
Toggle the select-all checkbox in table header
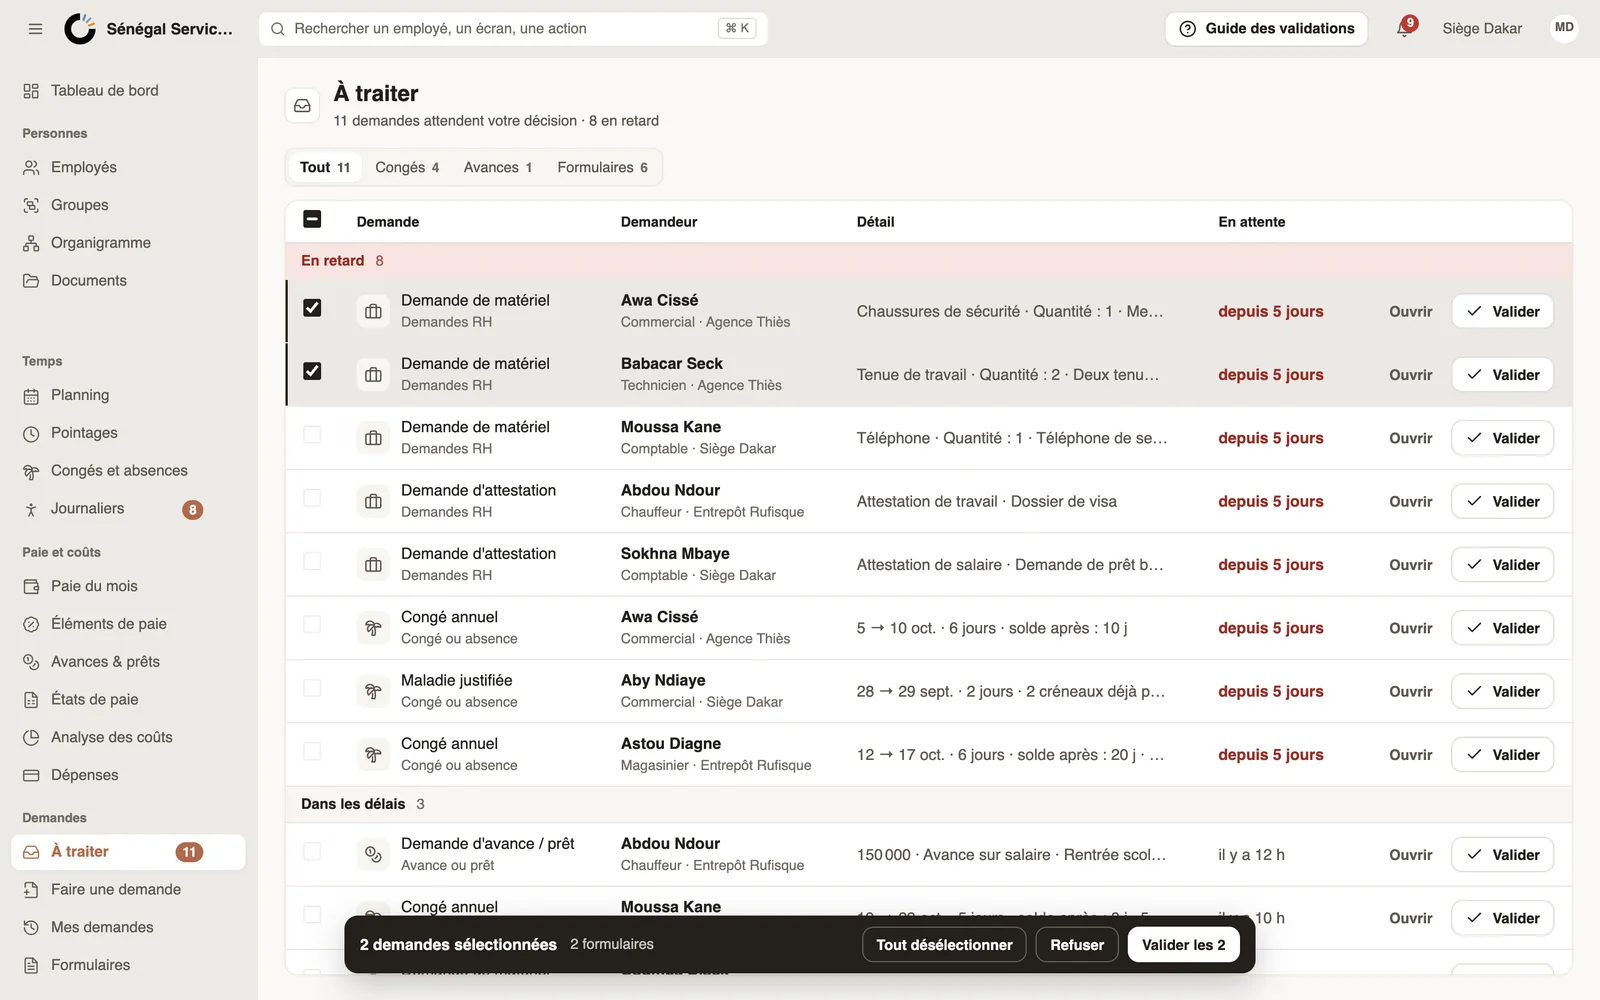point(312,219)
